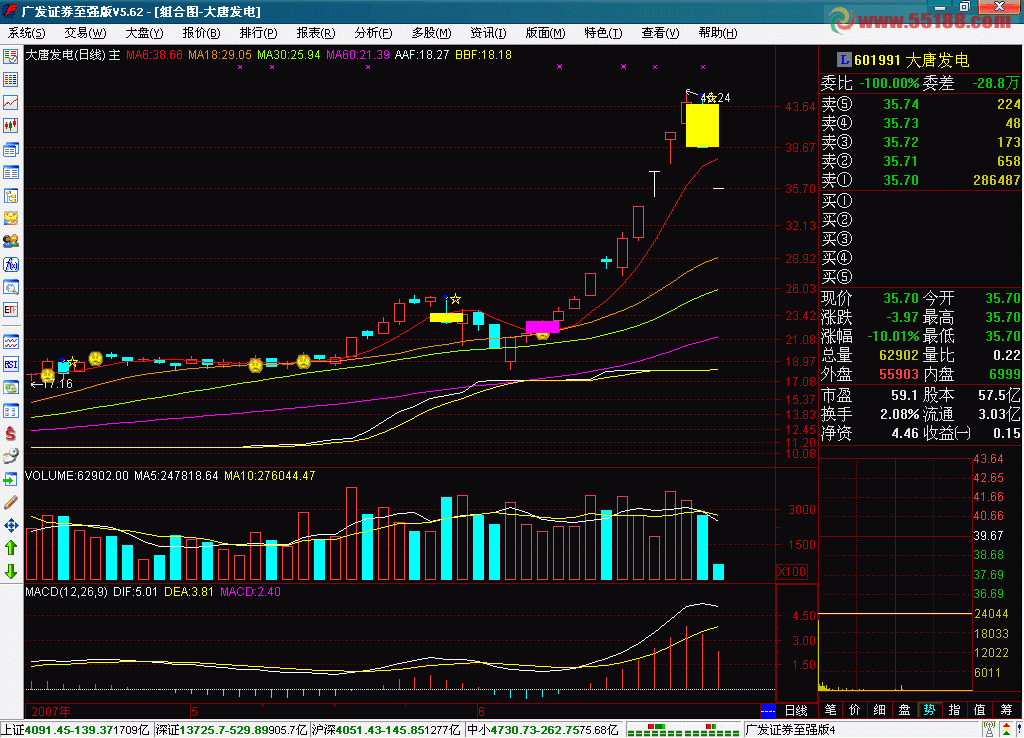Switch to the 值 tab
The width and height of the screenshot is (1024, 738).
pos(979,710)
